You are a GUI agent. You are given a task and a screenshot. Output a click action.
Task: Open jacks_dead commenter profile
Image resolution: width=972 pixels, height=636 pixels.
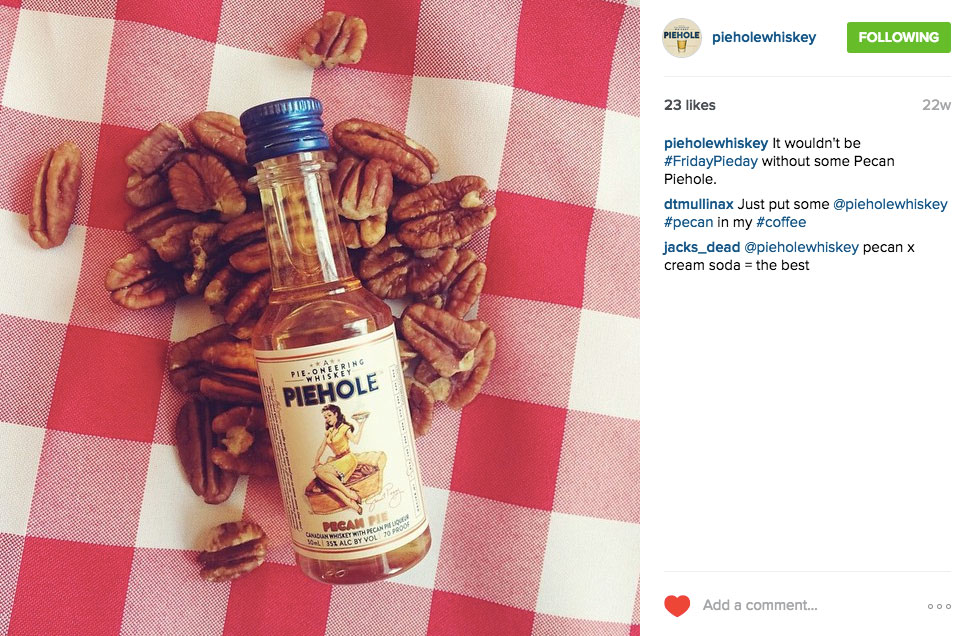(702, 247)
